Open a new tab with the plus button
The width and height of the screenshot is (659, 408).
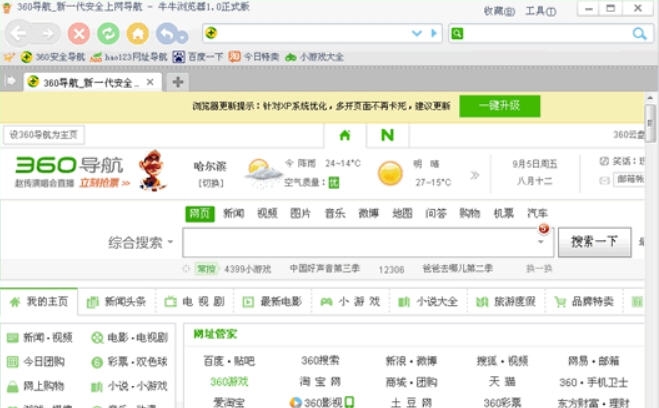(178, 82)
